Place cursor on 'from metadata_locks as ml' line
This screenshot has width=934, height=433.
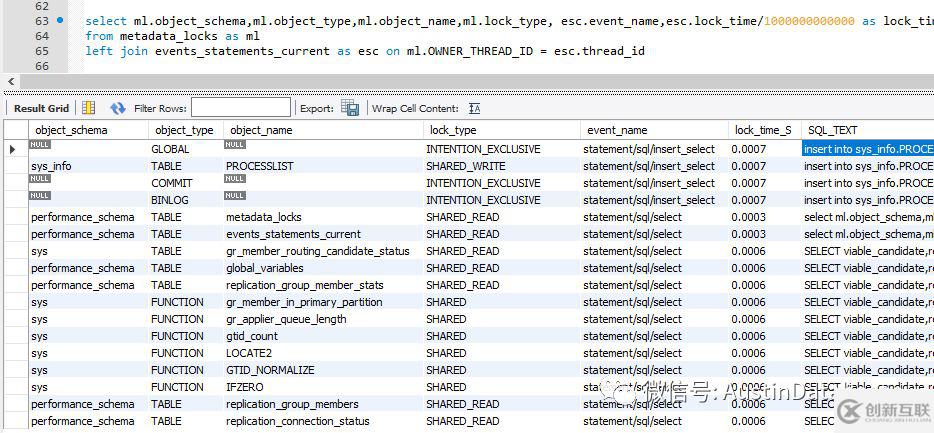pos(173,36)
